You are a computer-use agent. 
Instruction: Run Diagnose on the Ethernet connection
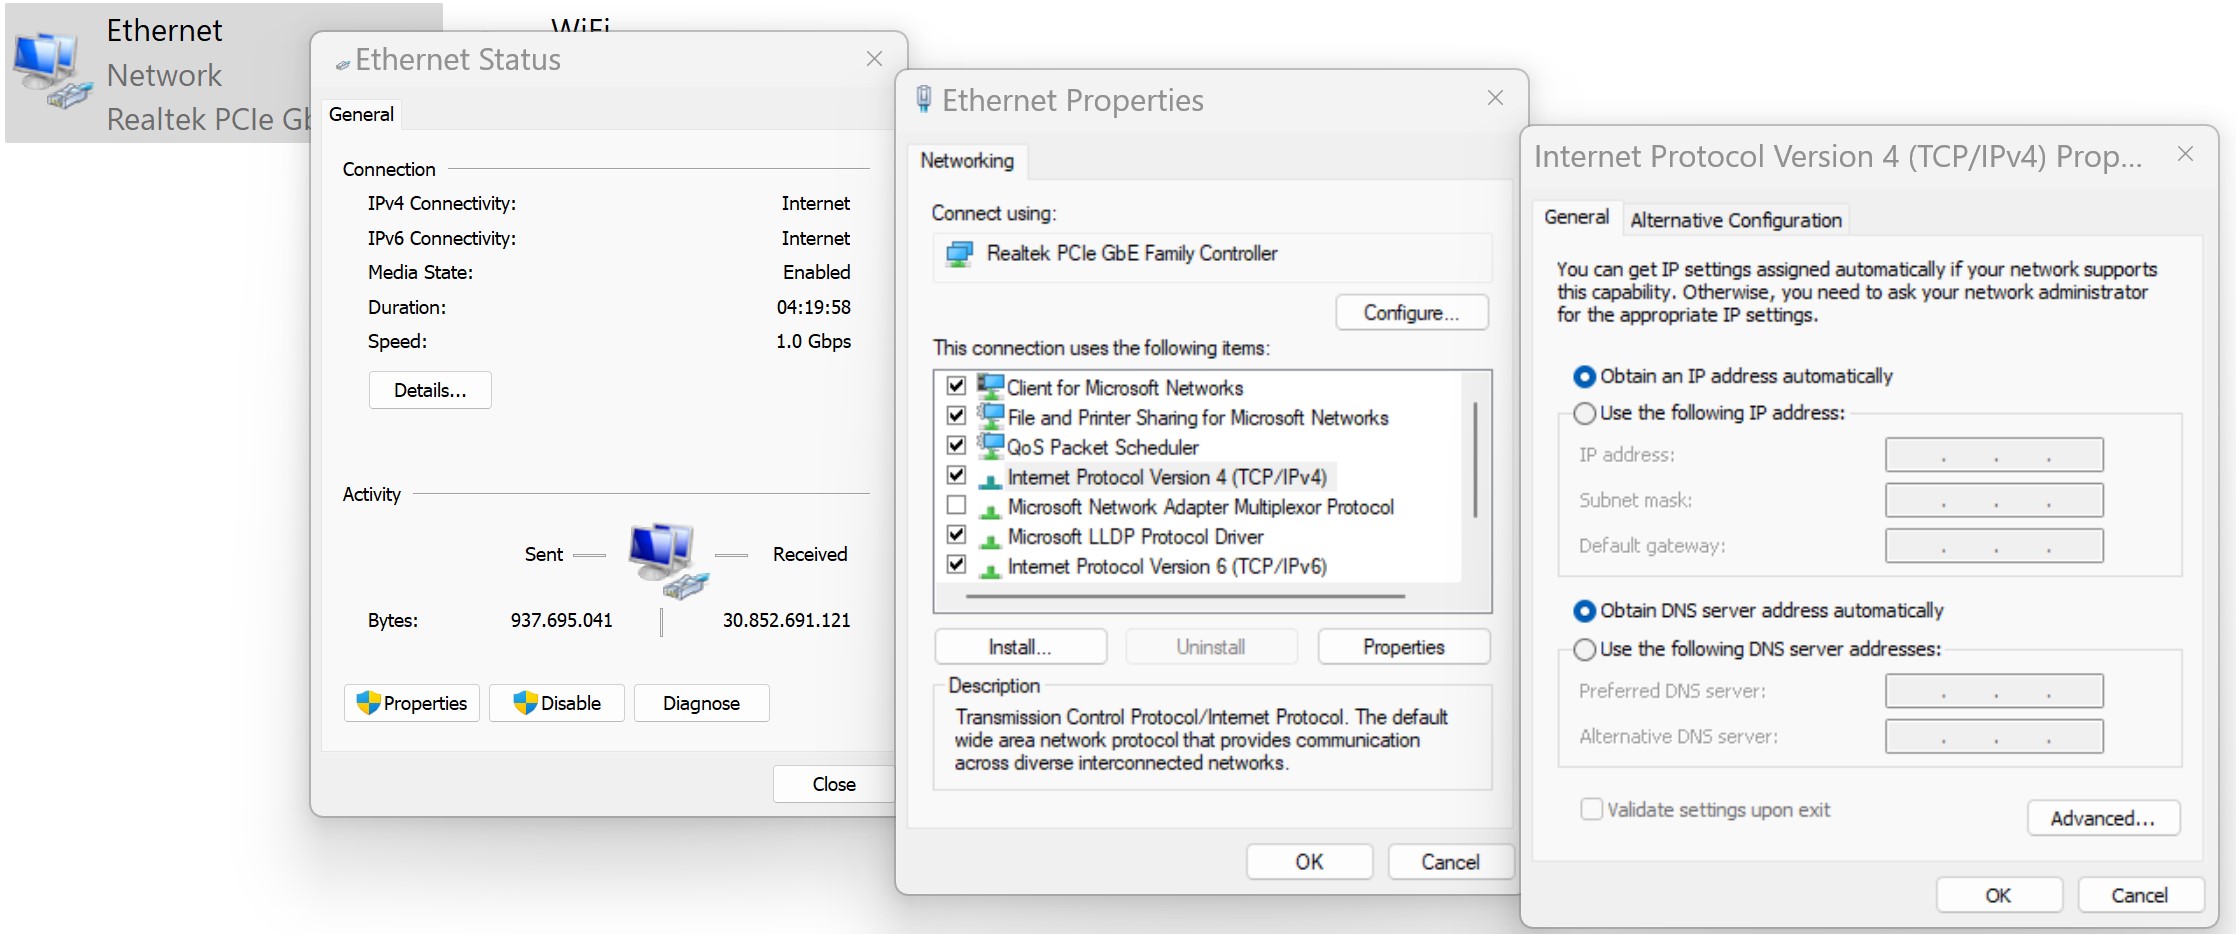point(701,703)
